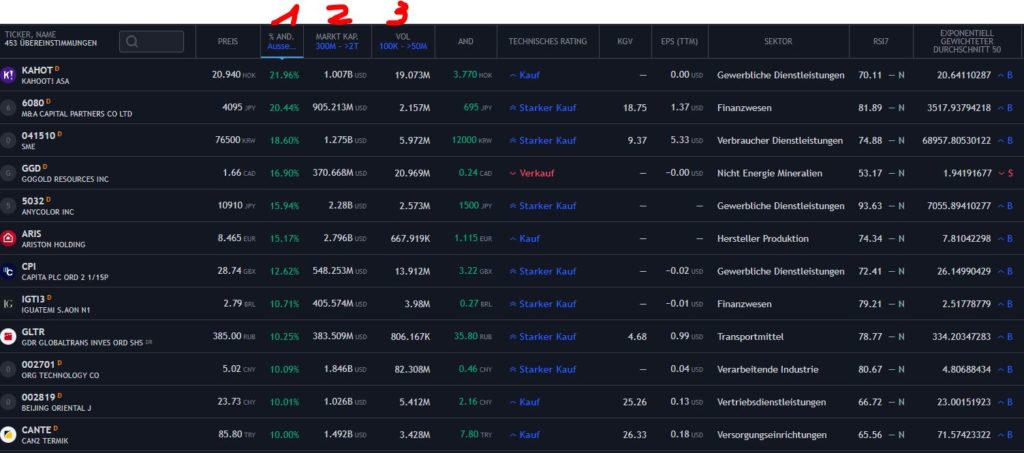
Task: Click the Transportmittel sector cell
Action: pyautogui.click(x=750, y=337)
